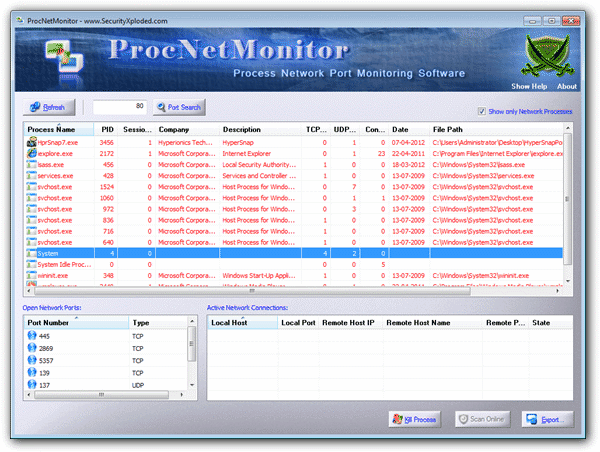Click icon of svchost.exe PID 972
Screen dimensions: 600x452
pyautogui.click(x=32, y=209)
